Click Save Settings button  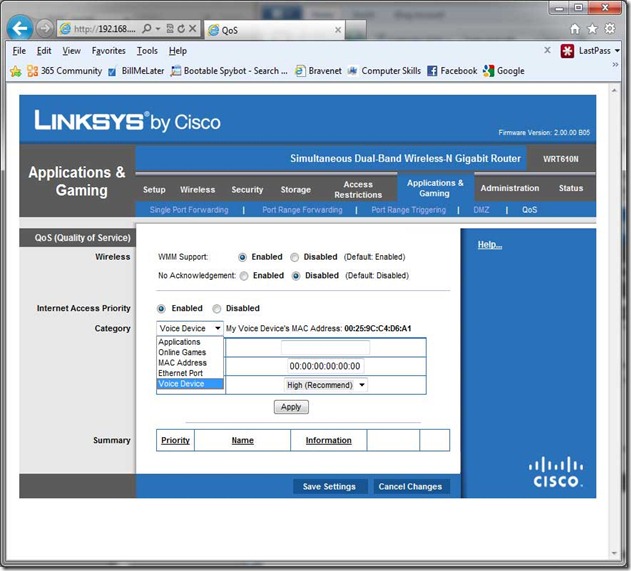(x=329, y=486)
